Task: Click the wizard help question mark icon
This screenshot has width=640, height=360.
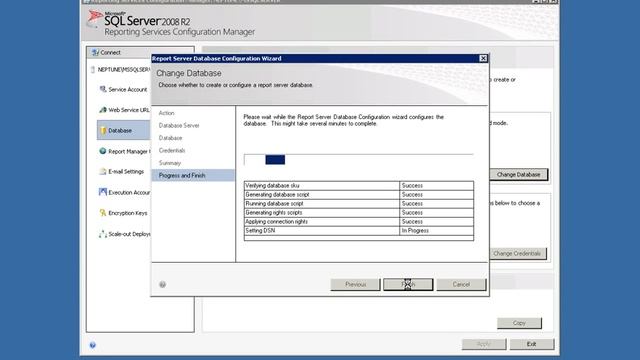Action: 162,284
